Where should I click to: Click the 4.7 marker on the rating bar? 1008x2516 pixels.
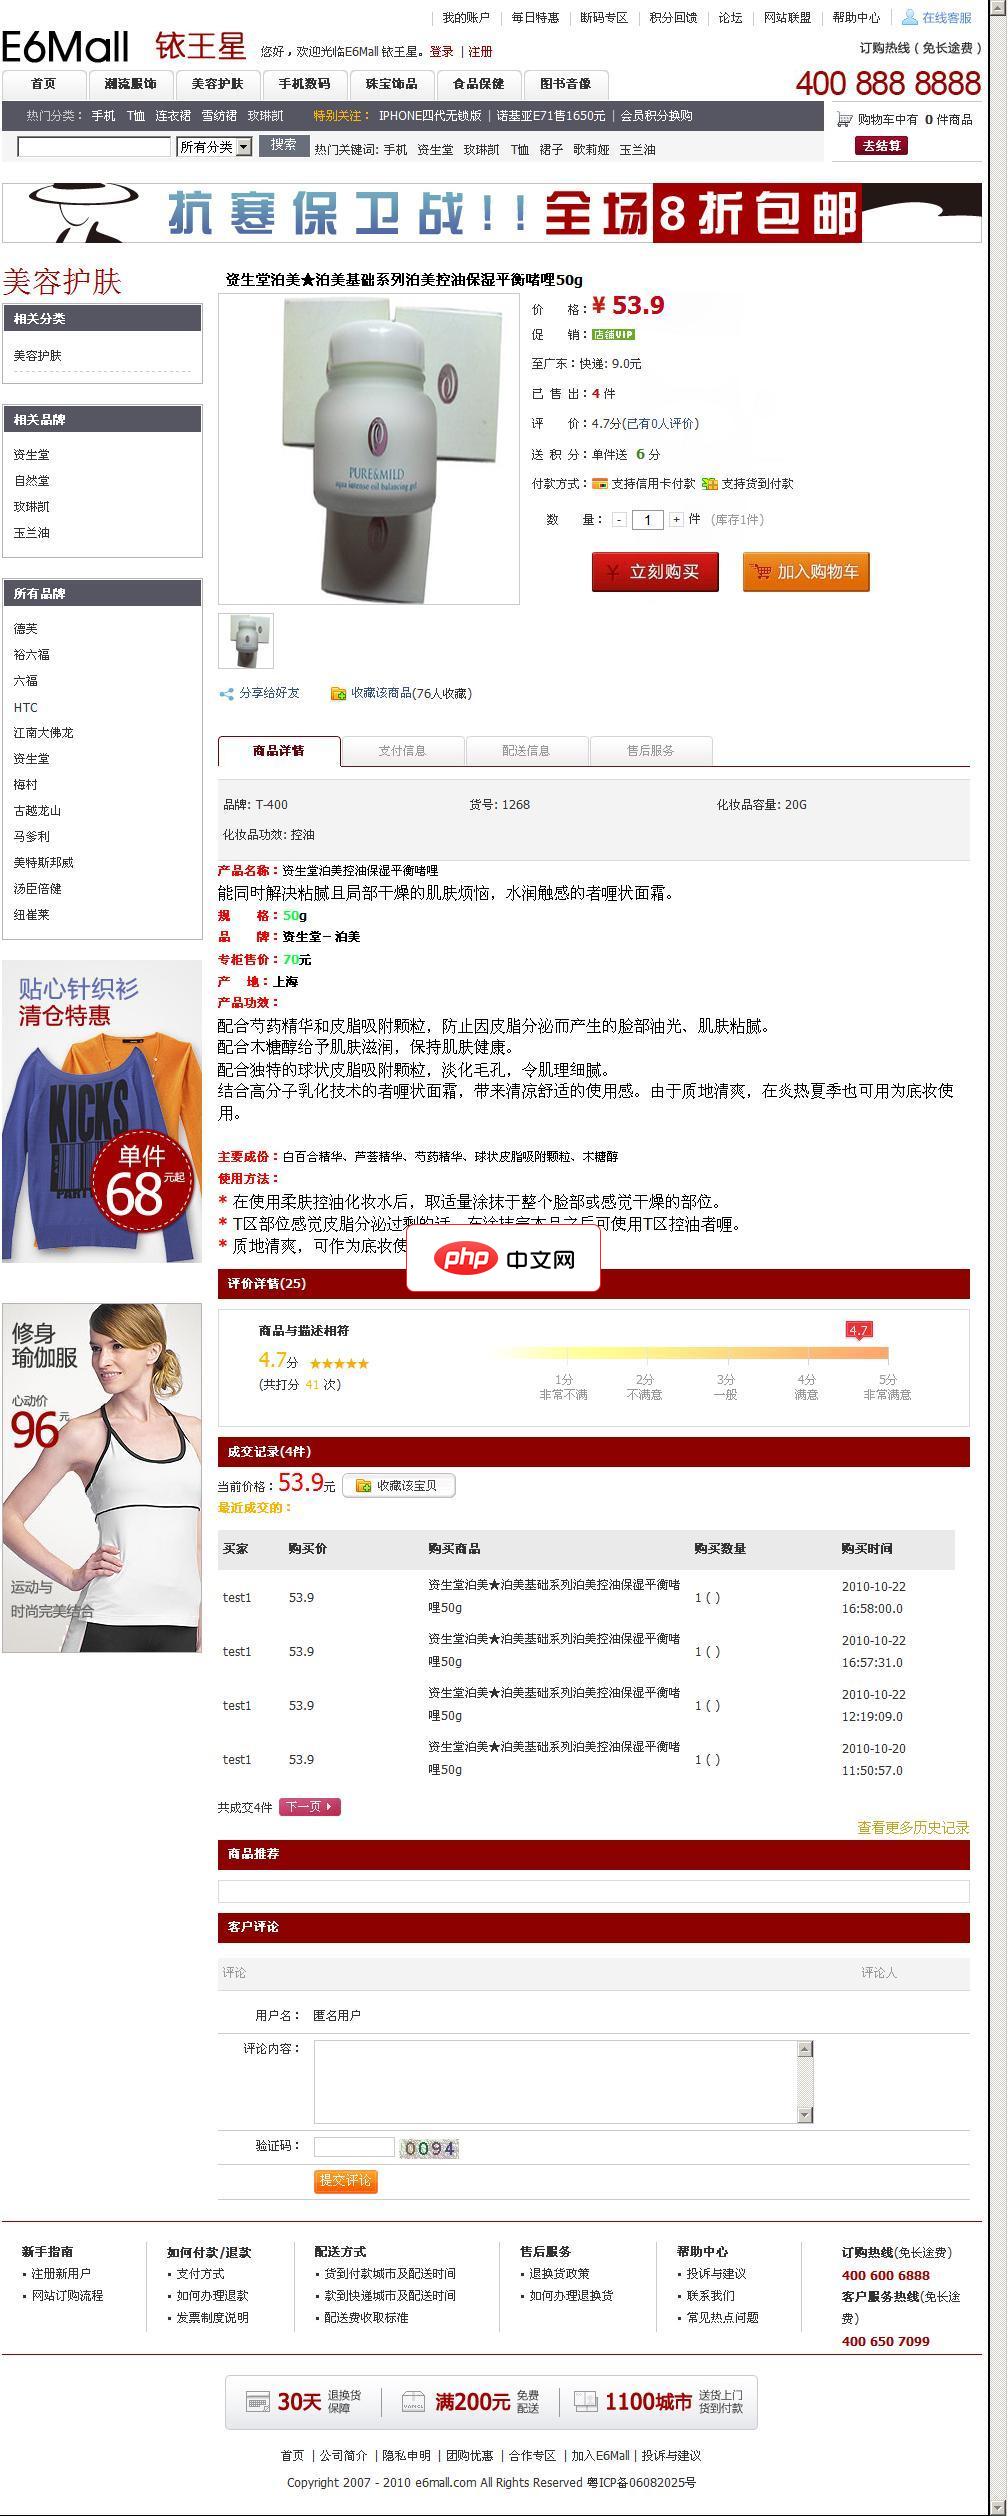859,1330
